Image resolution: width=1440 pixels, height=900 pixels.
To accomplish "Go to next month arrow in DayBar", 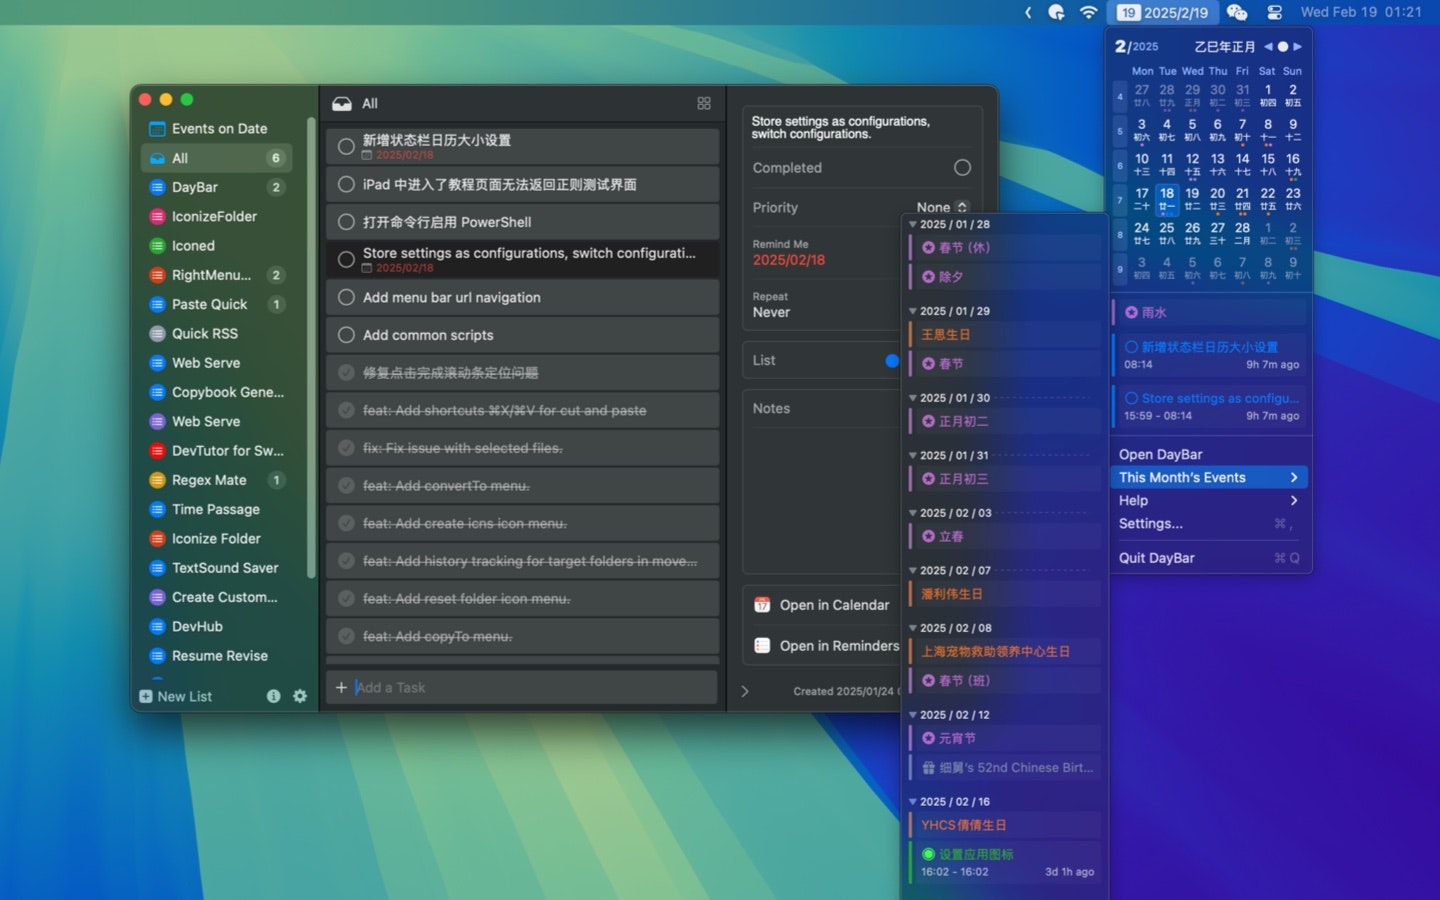I will tap(1298, 47).
